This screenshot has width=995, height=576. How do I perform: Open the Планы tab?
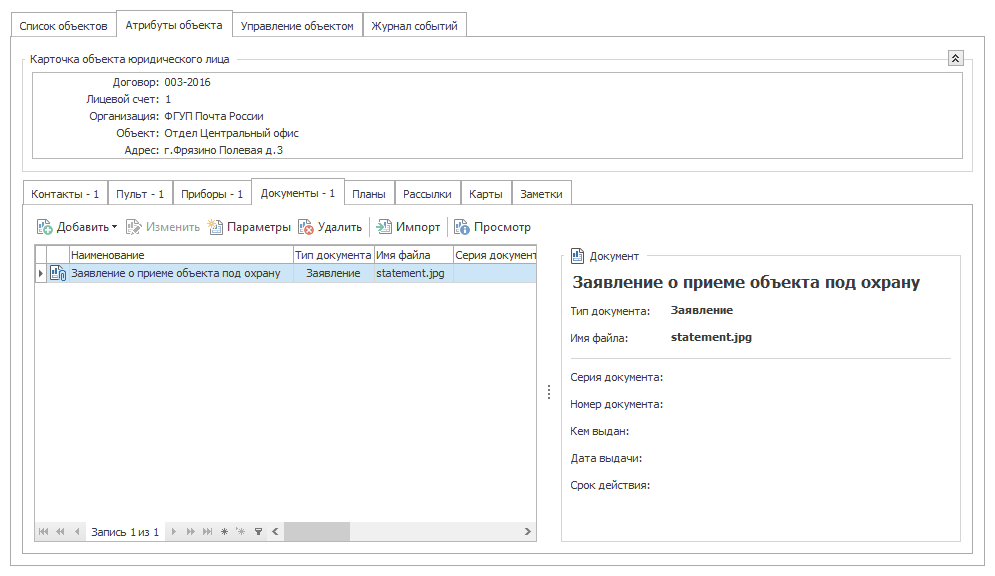click(369, 194)
